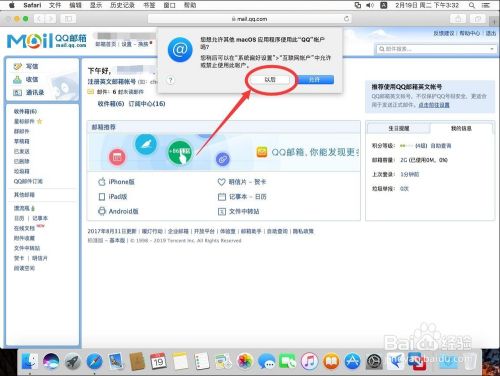Screen dimensions: 500x376
Task: Click the Android robot icon beside Android版
Action: (102, 211)
